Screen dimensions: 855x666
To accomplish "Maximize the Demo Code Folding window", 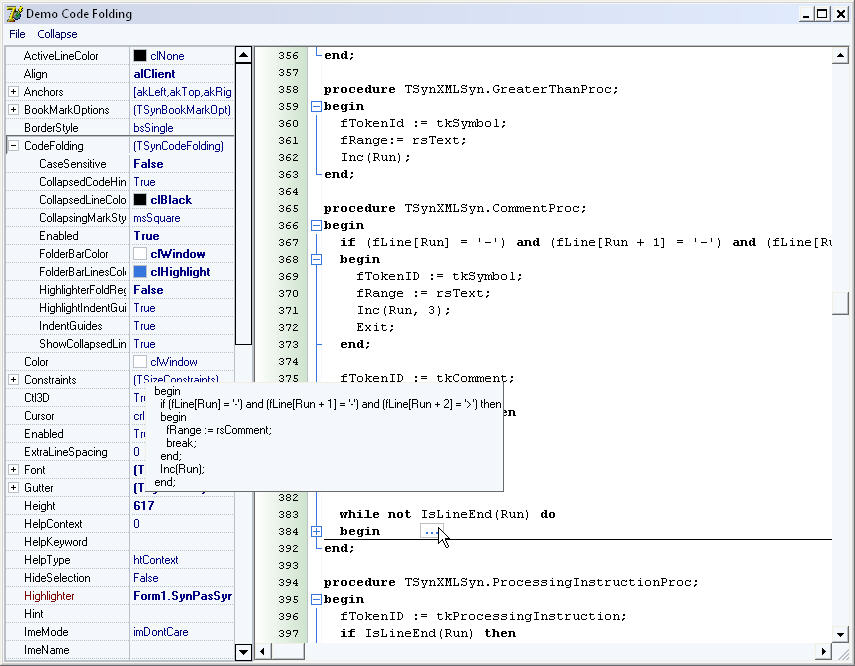I will 822,14.
